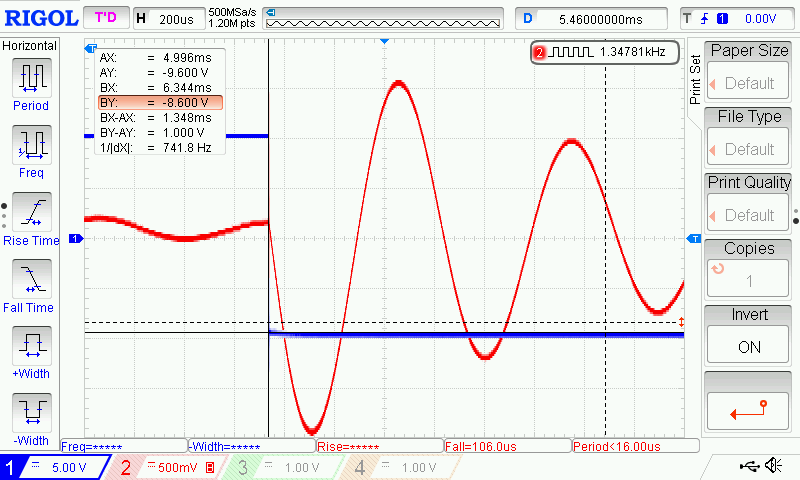Image resolution: width=800 pixels, height=480 pixels.
Task: Open the Paper Size option
Action: click(748, 69)
